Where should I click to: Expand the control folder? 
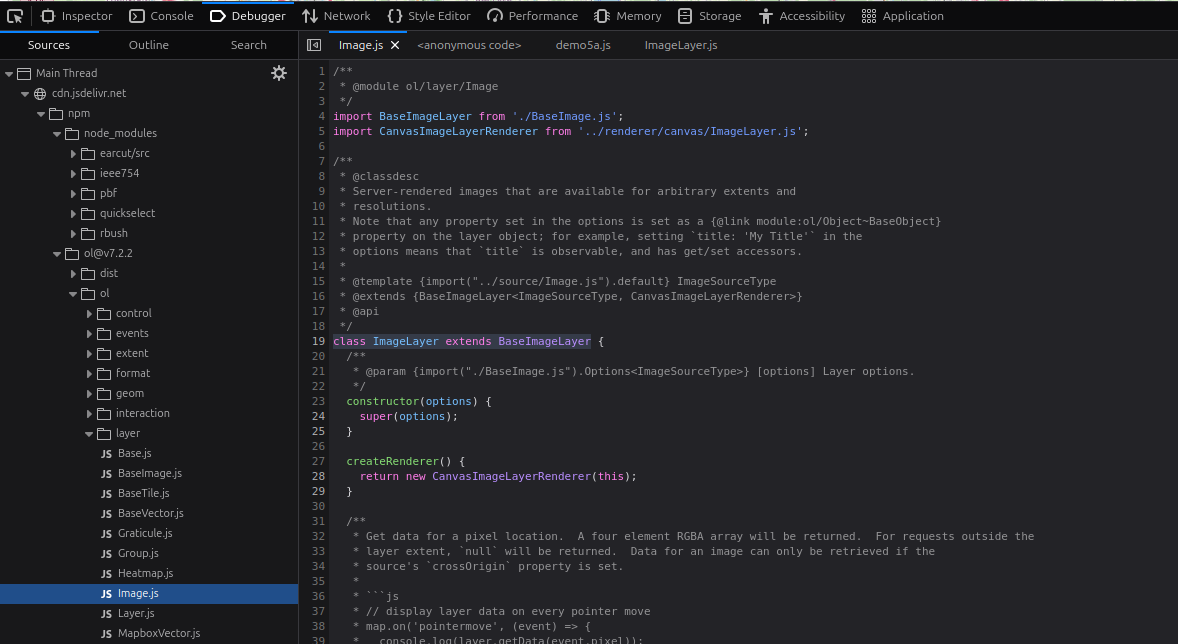point(89,313)
